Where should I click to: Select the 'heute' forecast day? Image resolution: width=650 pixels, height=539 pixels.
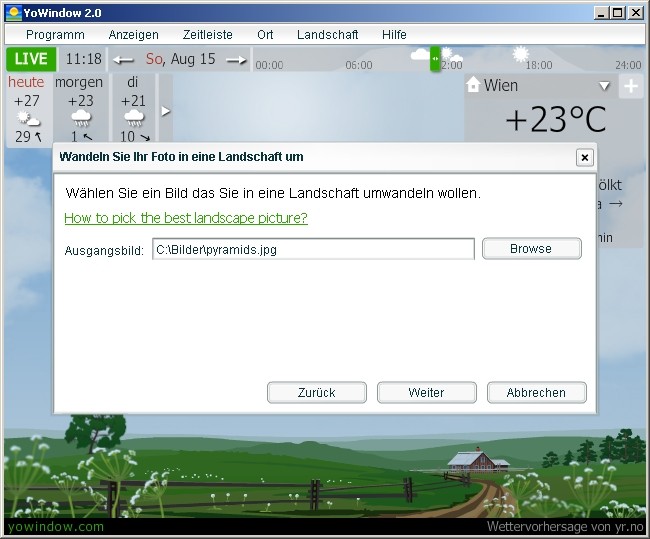27,109
